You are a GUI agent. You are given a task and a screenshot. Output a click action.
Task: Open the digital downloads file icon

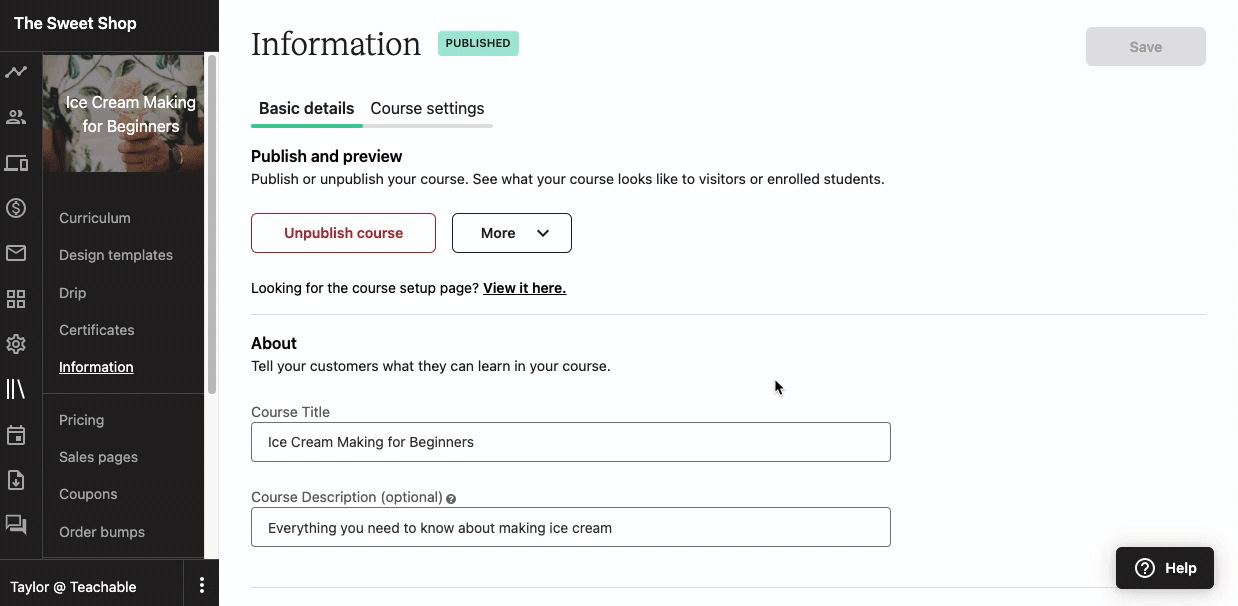16,480
